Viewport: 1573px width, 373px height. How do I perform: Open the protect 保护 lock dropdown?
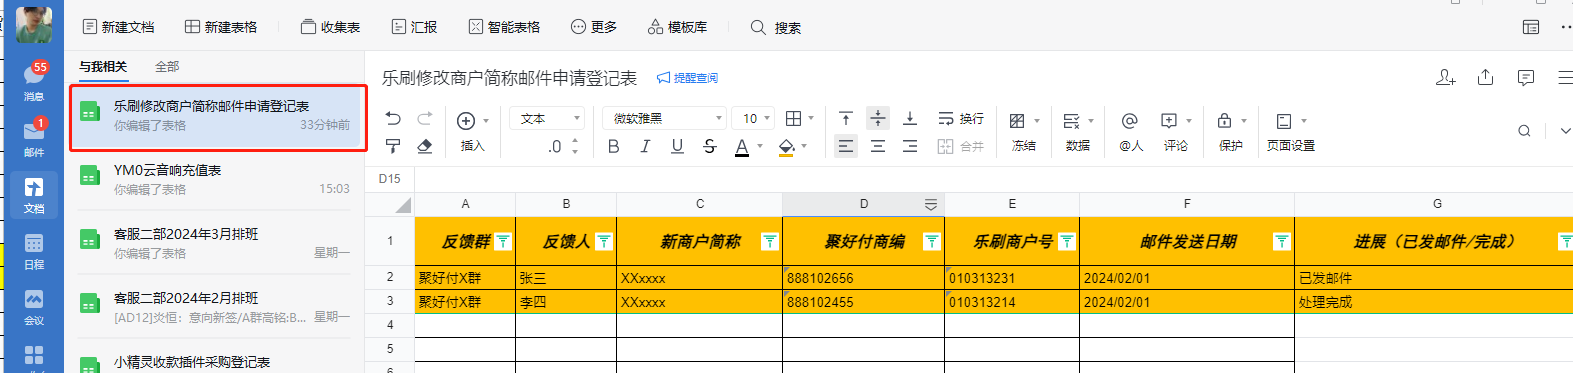[1231, 131]
